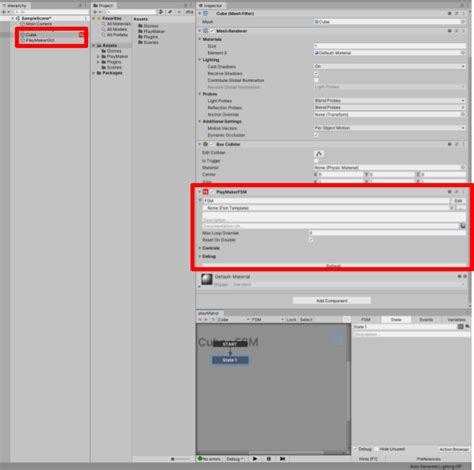474x470 pixels.
Task: Open Light Probes dropdown
Action: tap(389, 101)
